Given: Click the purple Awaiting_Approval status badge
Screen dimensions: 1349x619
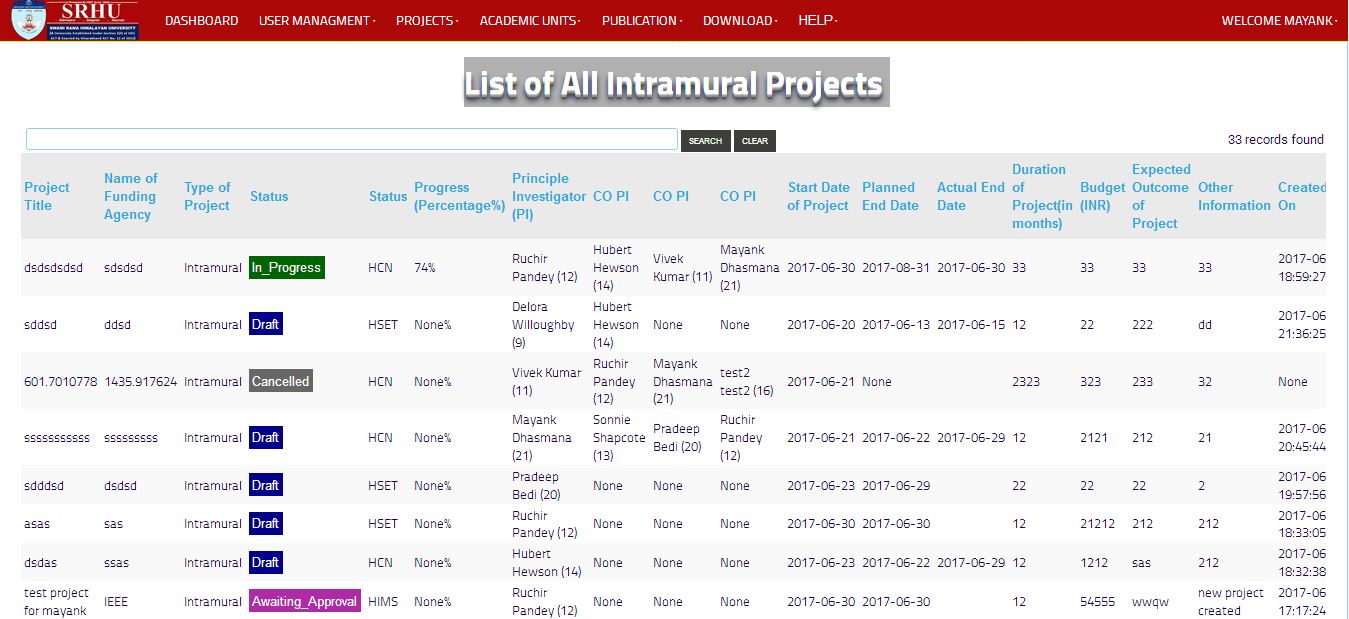Looking at the screenshot, I should (x=305, y=602).
